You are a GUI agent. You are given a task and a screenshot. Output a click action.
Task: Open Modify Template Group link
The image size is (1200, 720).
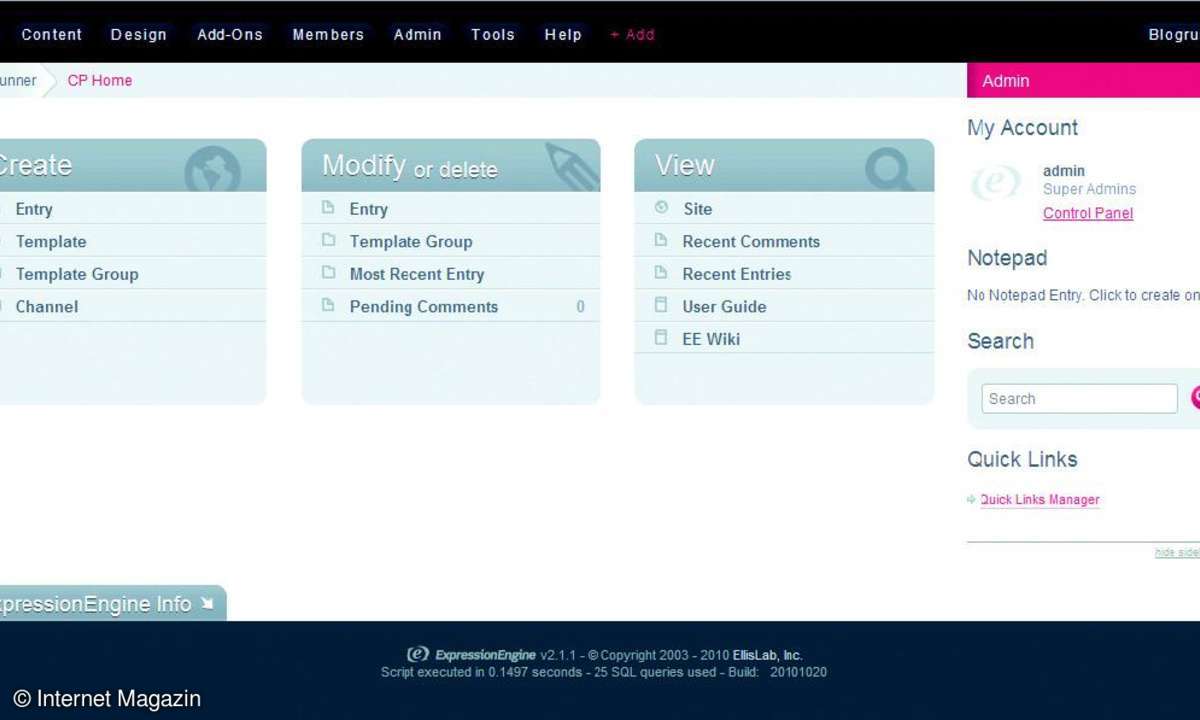411,241
